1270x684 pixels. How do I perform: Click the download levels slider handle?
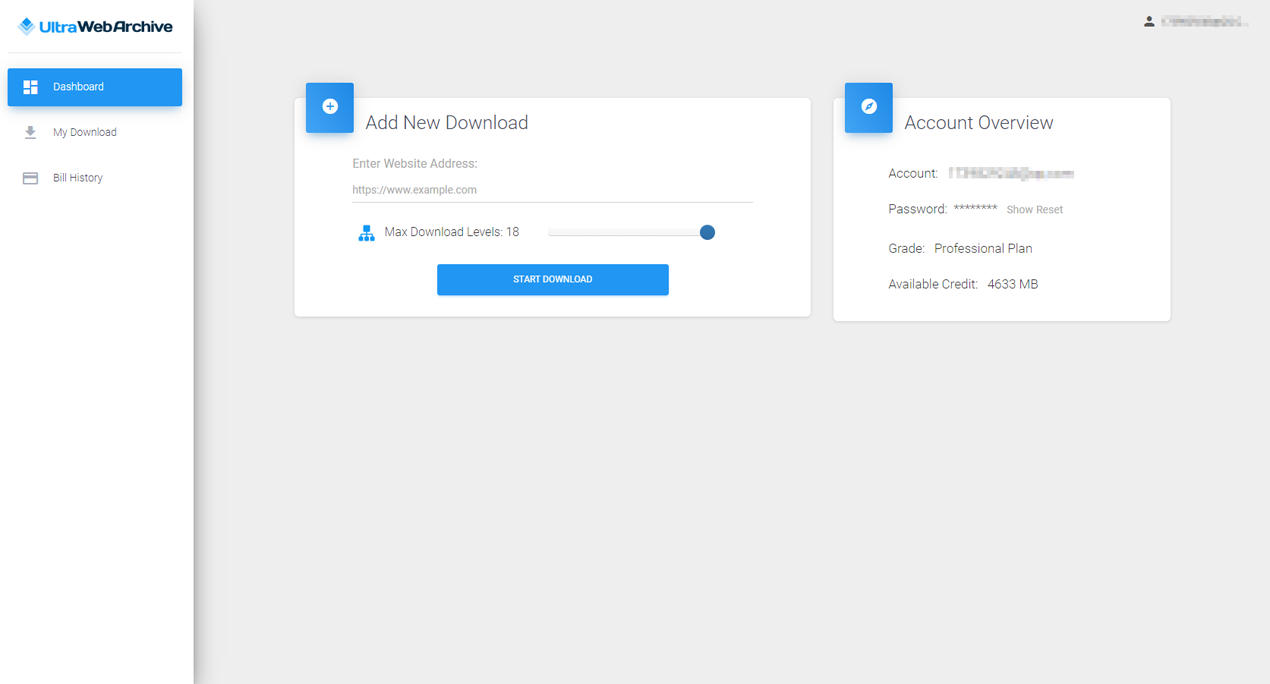coord(707,232)
